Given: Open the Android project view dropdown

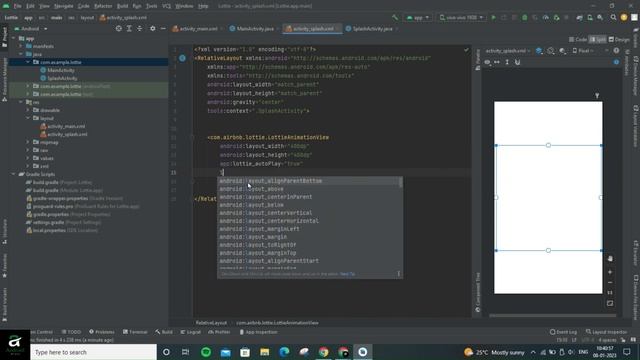Looking at the screenshot, I should [31, 29].
